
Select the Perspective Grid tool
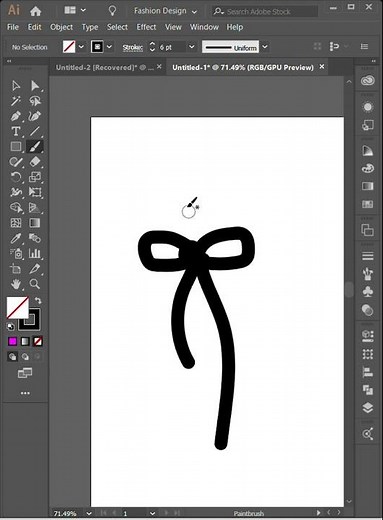(x=35, y=208)
